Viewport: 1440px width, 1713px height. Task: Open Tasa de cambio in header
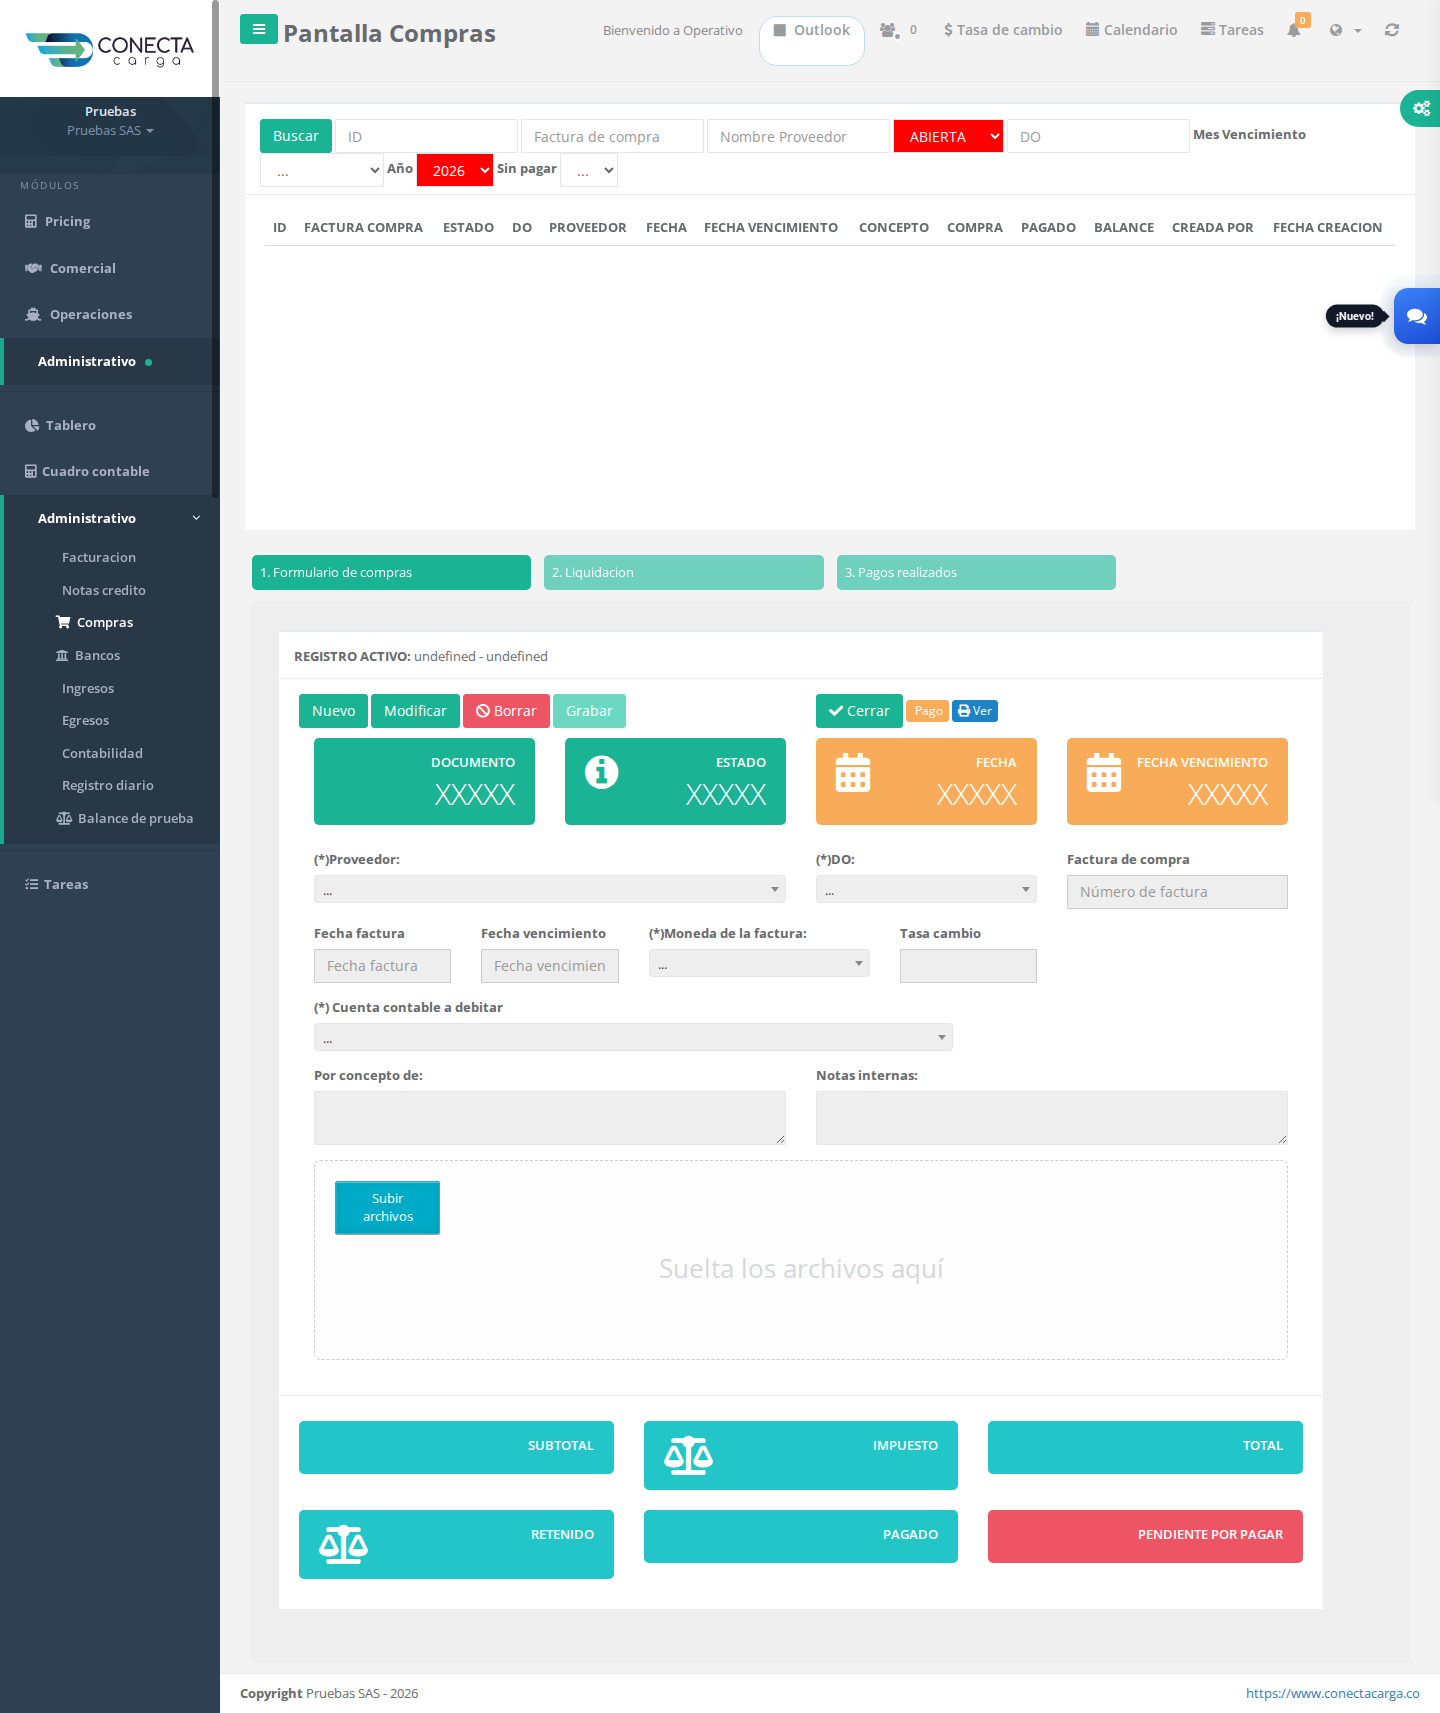1003,30
